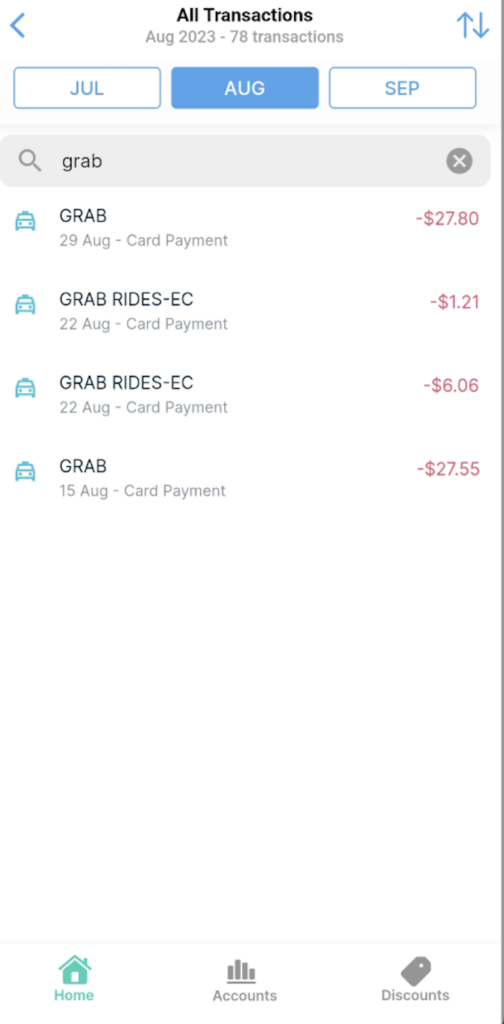Tap the All Transactions title

click(x=245, y=15)
